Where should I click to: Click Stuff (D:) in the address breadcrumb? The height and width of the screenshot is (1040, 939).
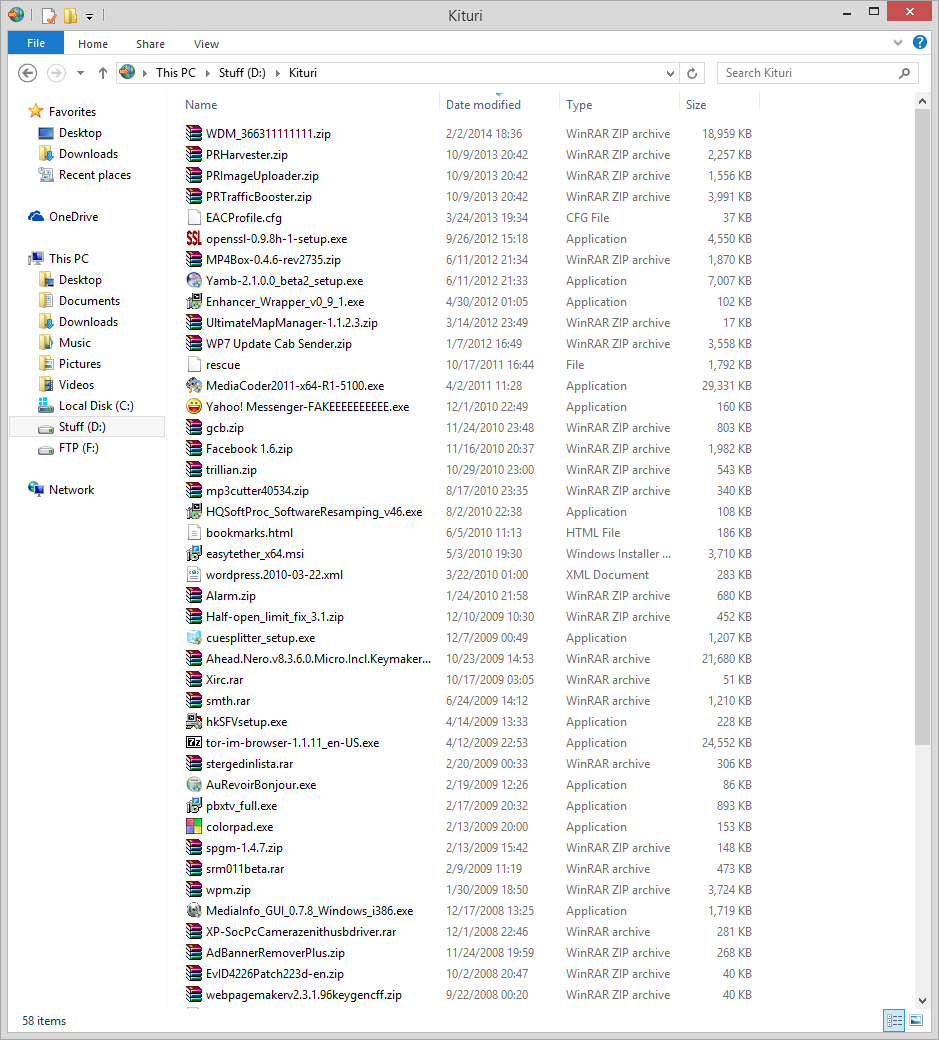242,73
